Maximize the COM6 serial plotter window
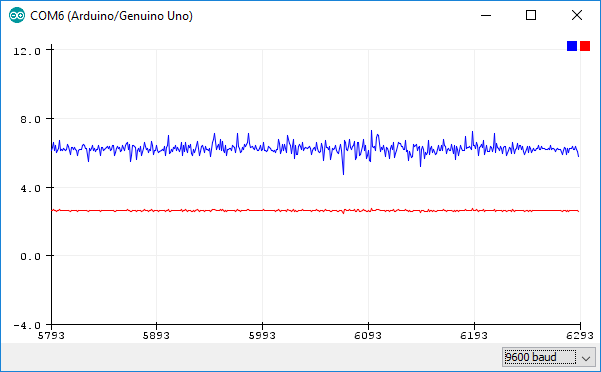Screen dimensions: 601x372 tap(531, 15)
